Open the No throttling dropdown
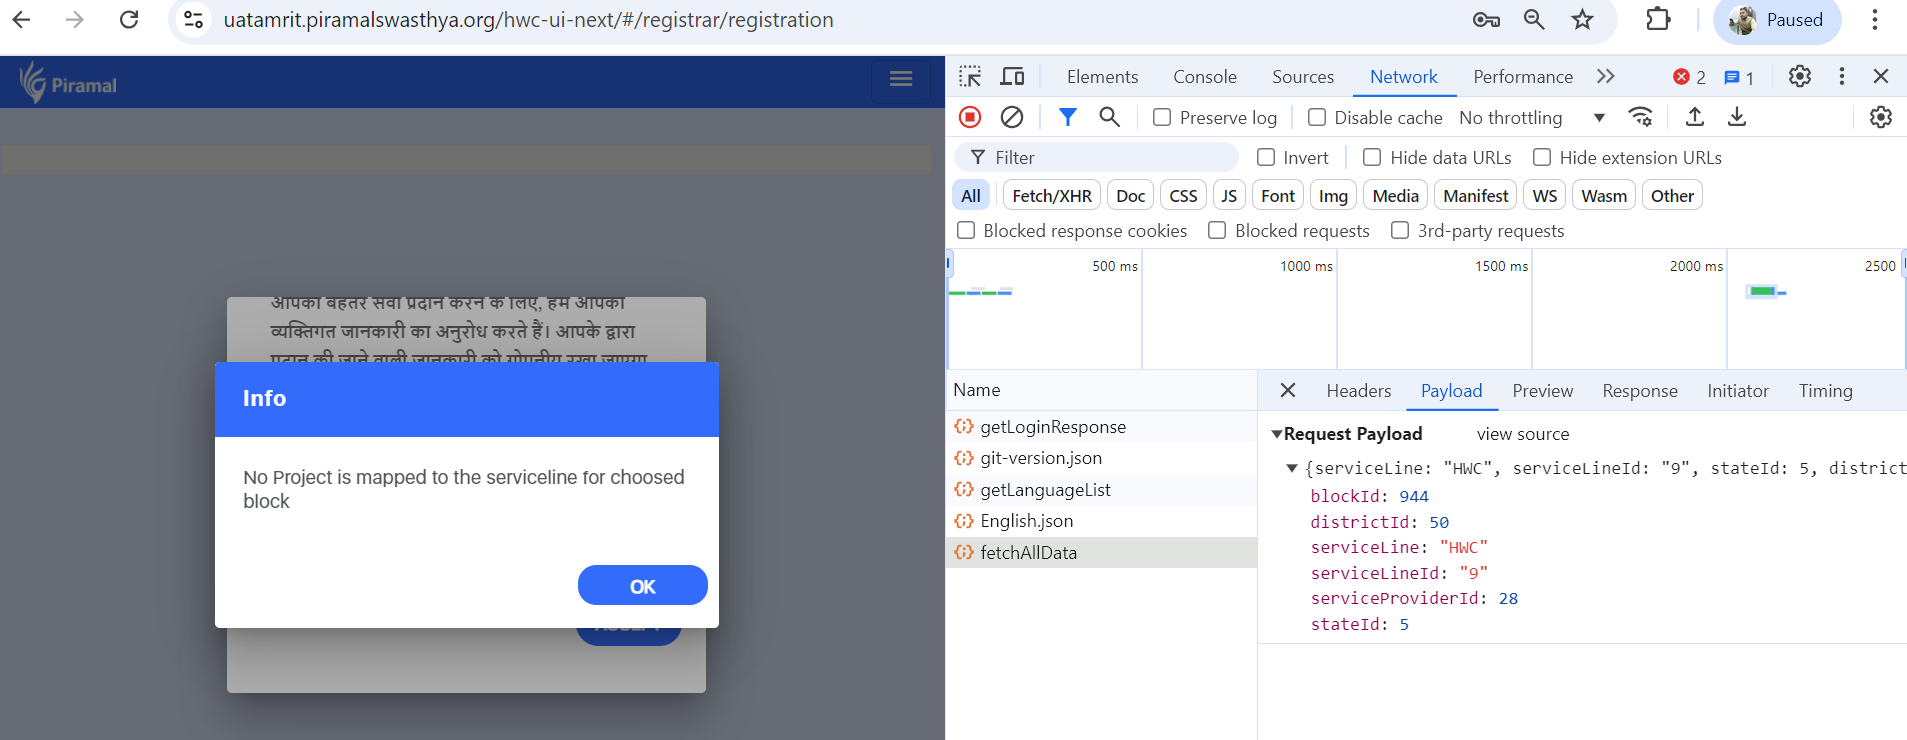This screenshot has width=1907, height=740. [1531, 118]
